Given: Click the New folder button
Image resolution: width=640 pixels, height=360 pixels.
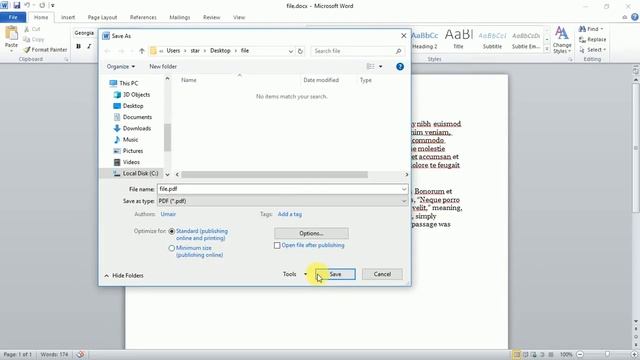Looking at the screenshot, I should (x=163, y=66).
